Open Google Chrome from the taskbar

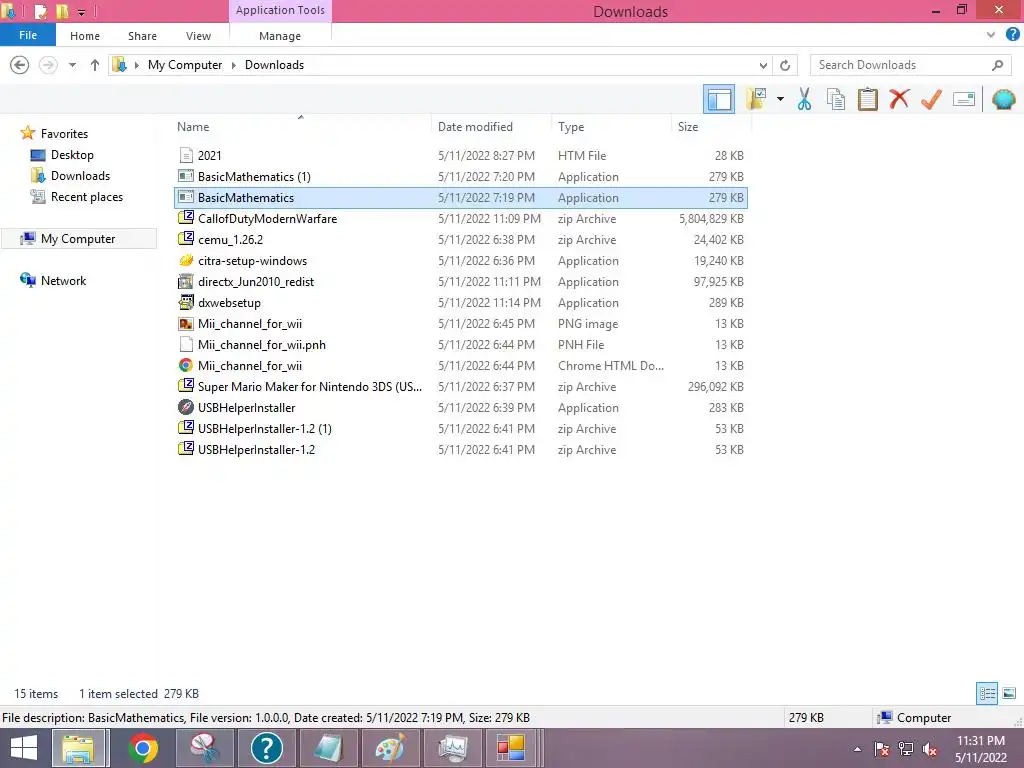click(x=142, y=748)
